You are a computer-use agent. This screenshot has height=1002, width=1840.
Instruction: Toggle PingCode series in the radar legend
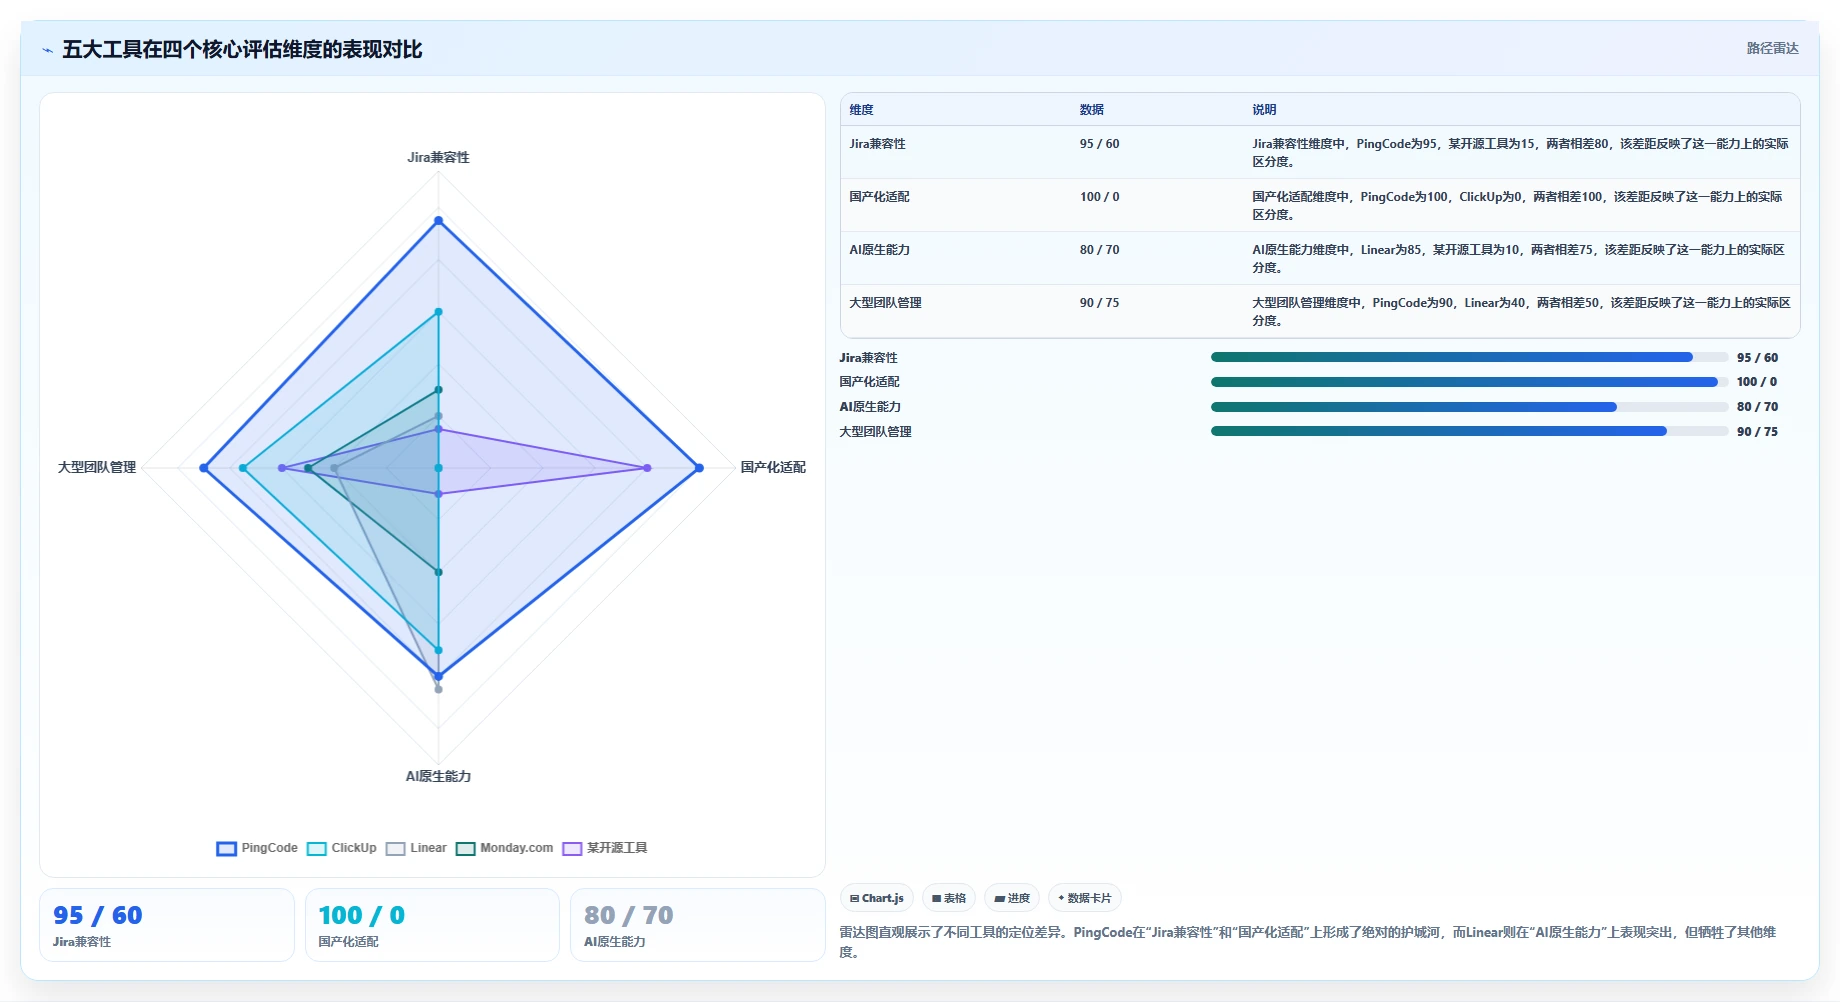coord(257,848)
